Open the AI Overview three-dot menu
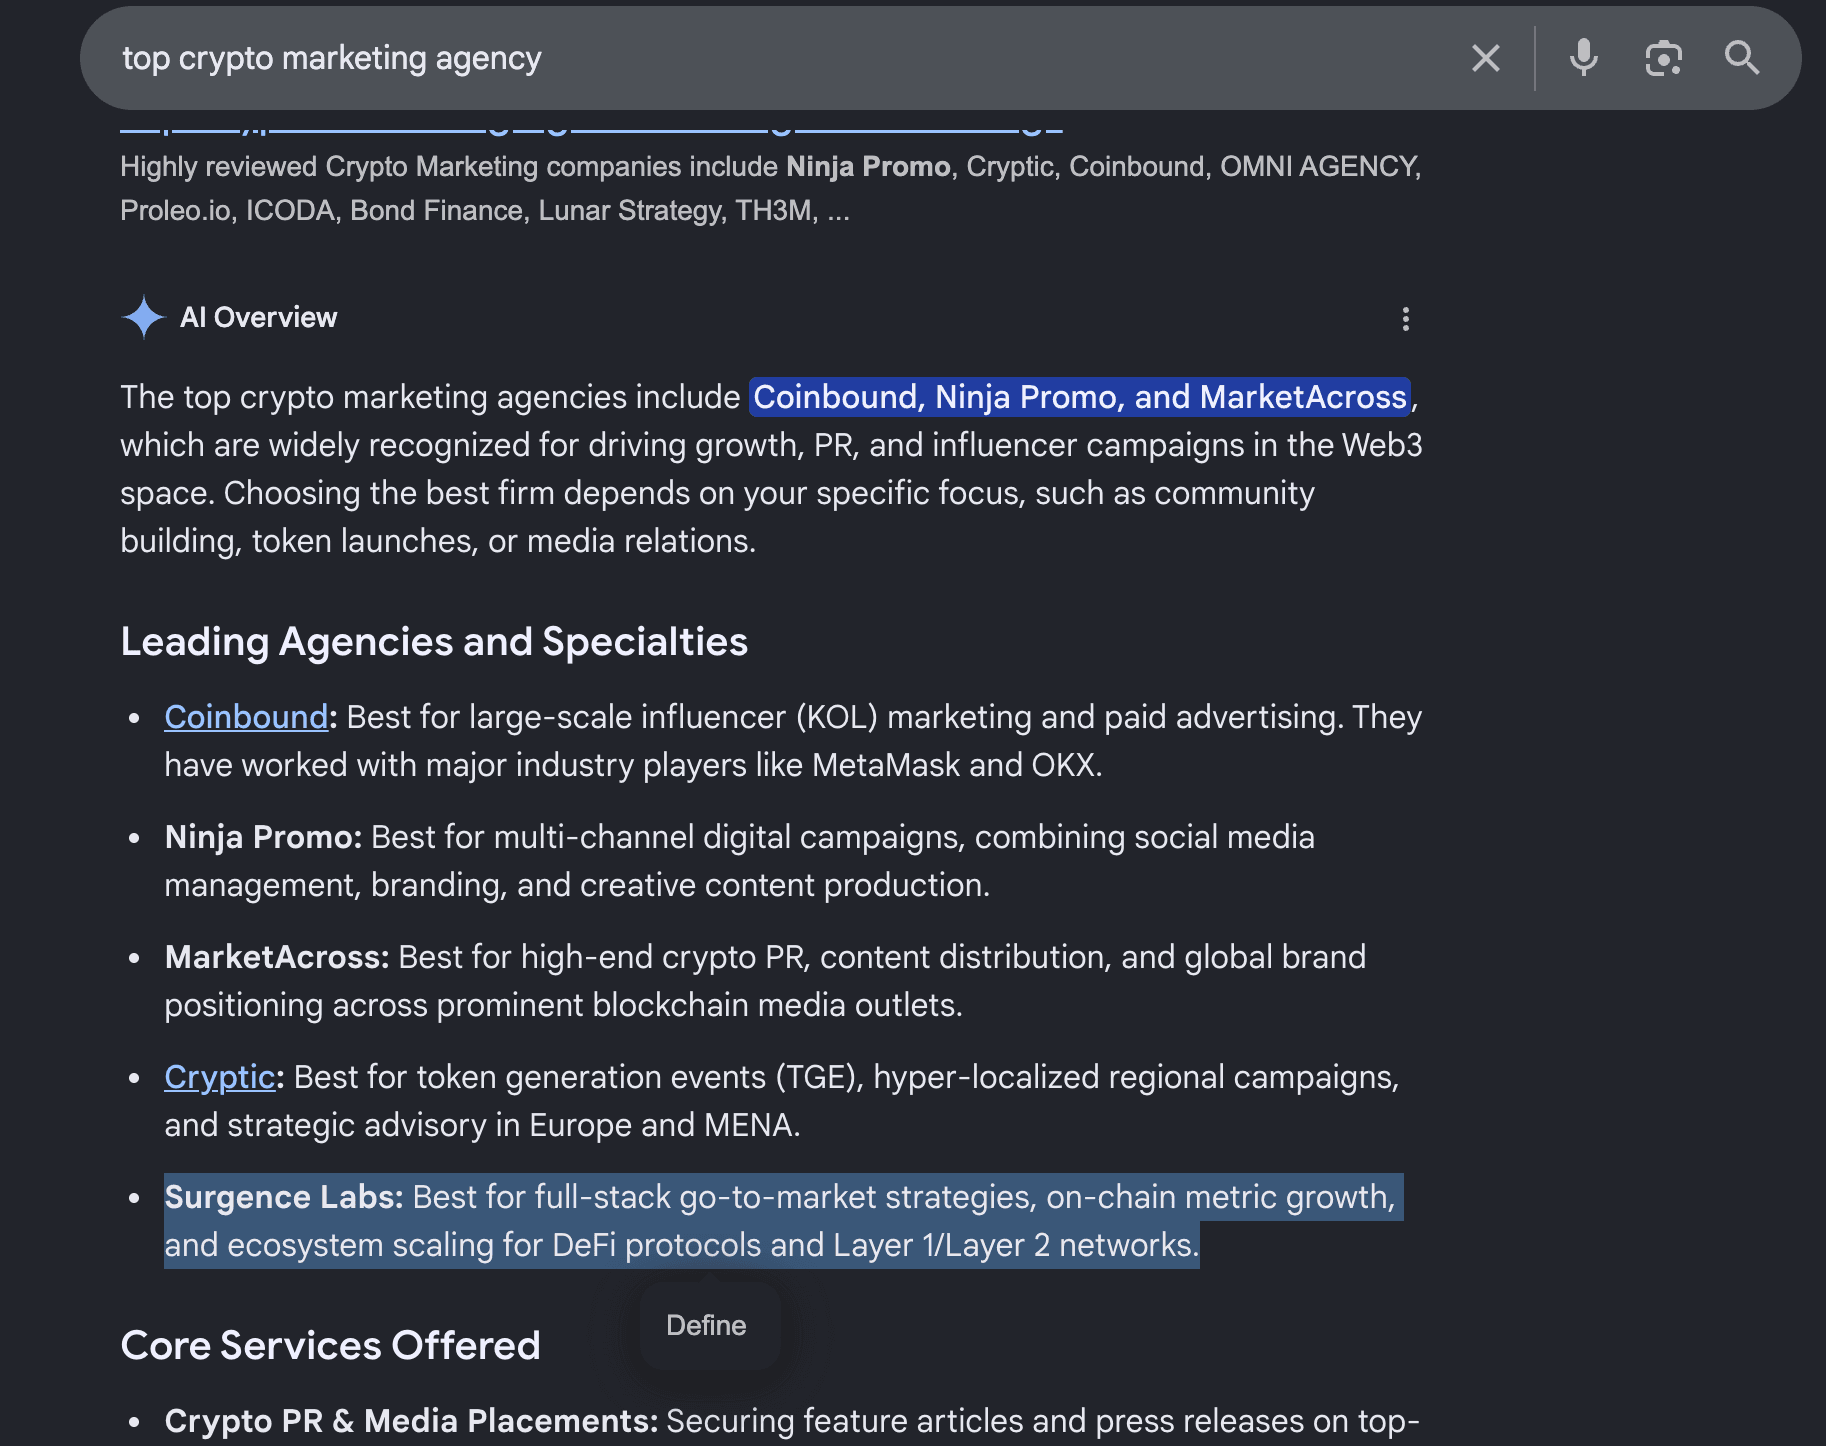Screen dimensions: 1826x1446 [1406, 319]
